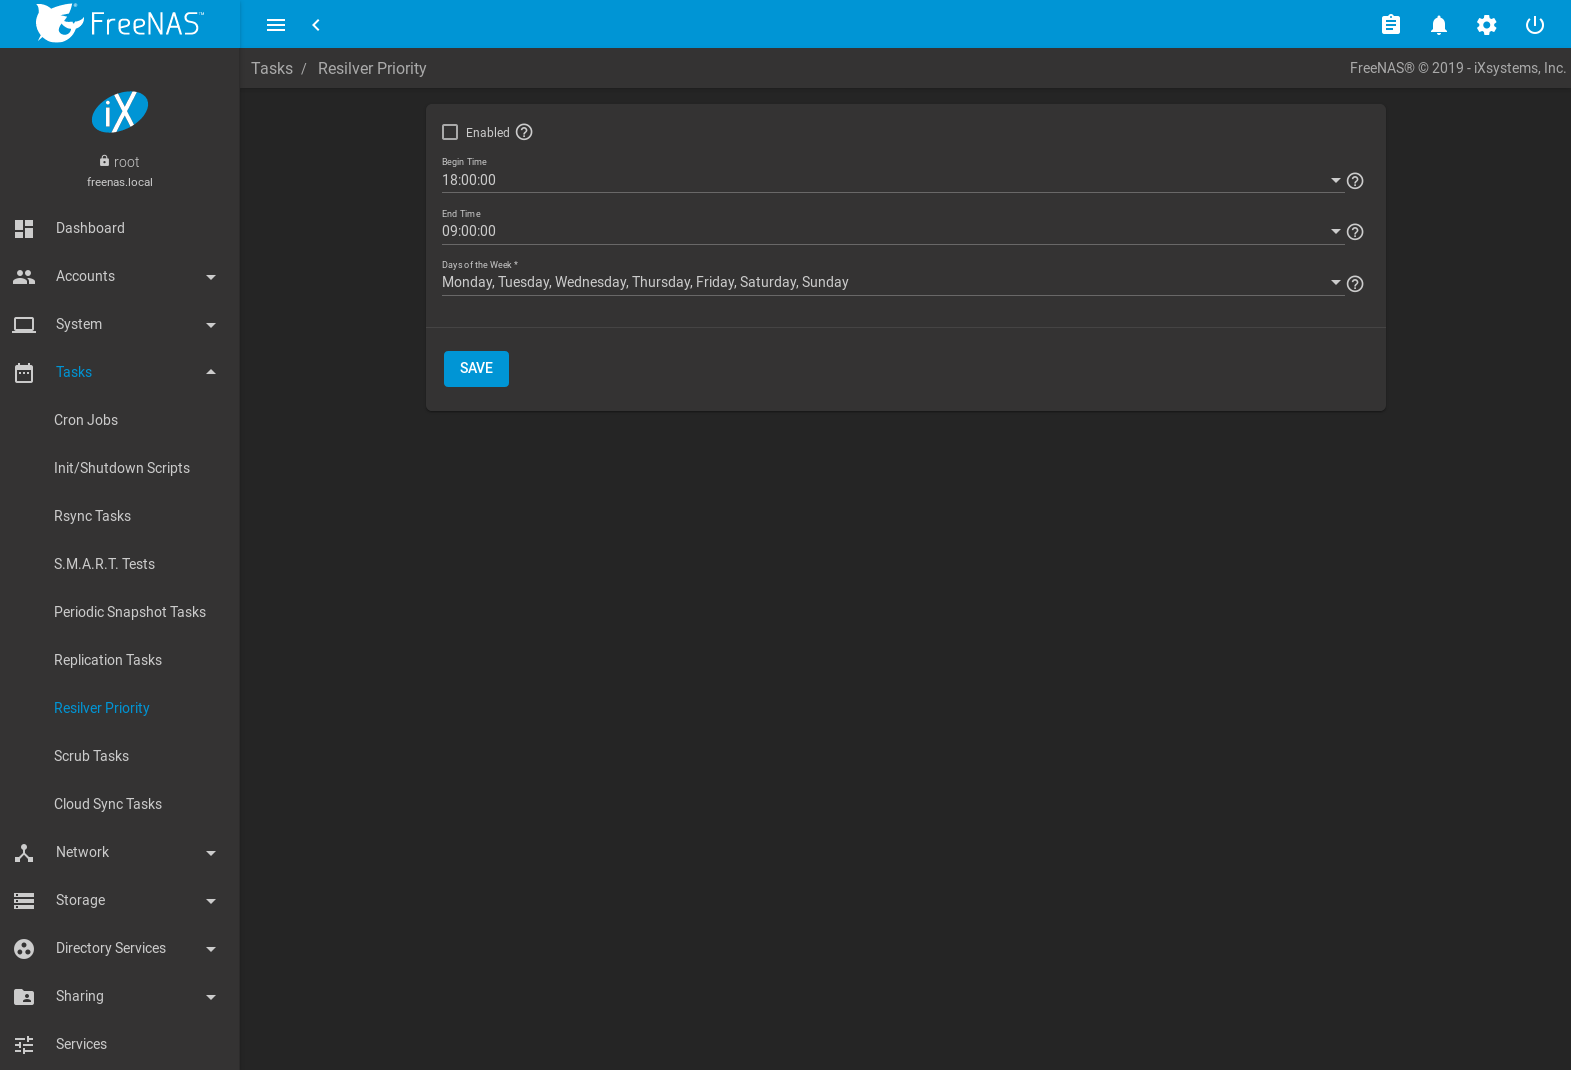Click the root username label
Viewport: 1571px width, 1070px height.
[x=127, y=162]
